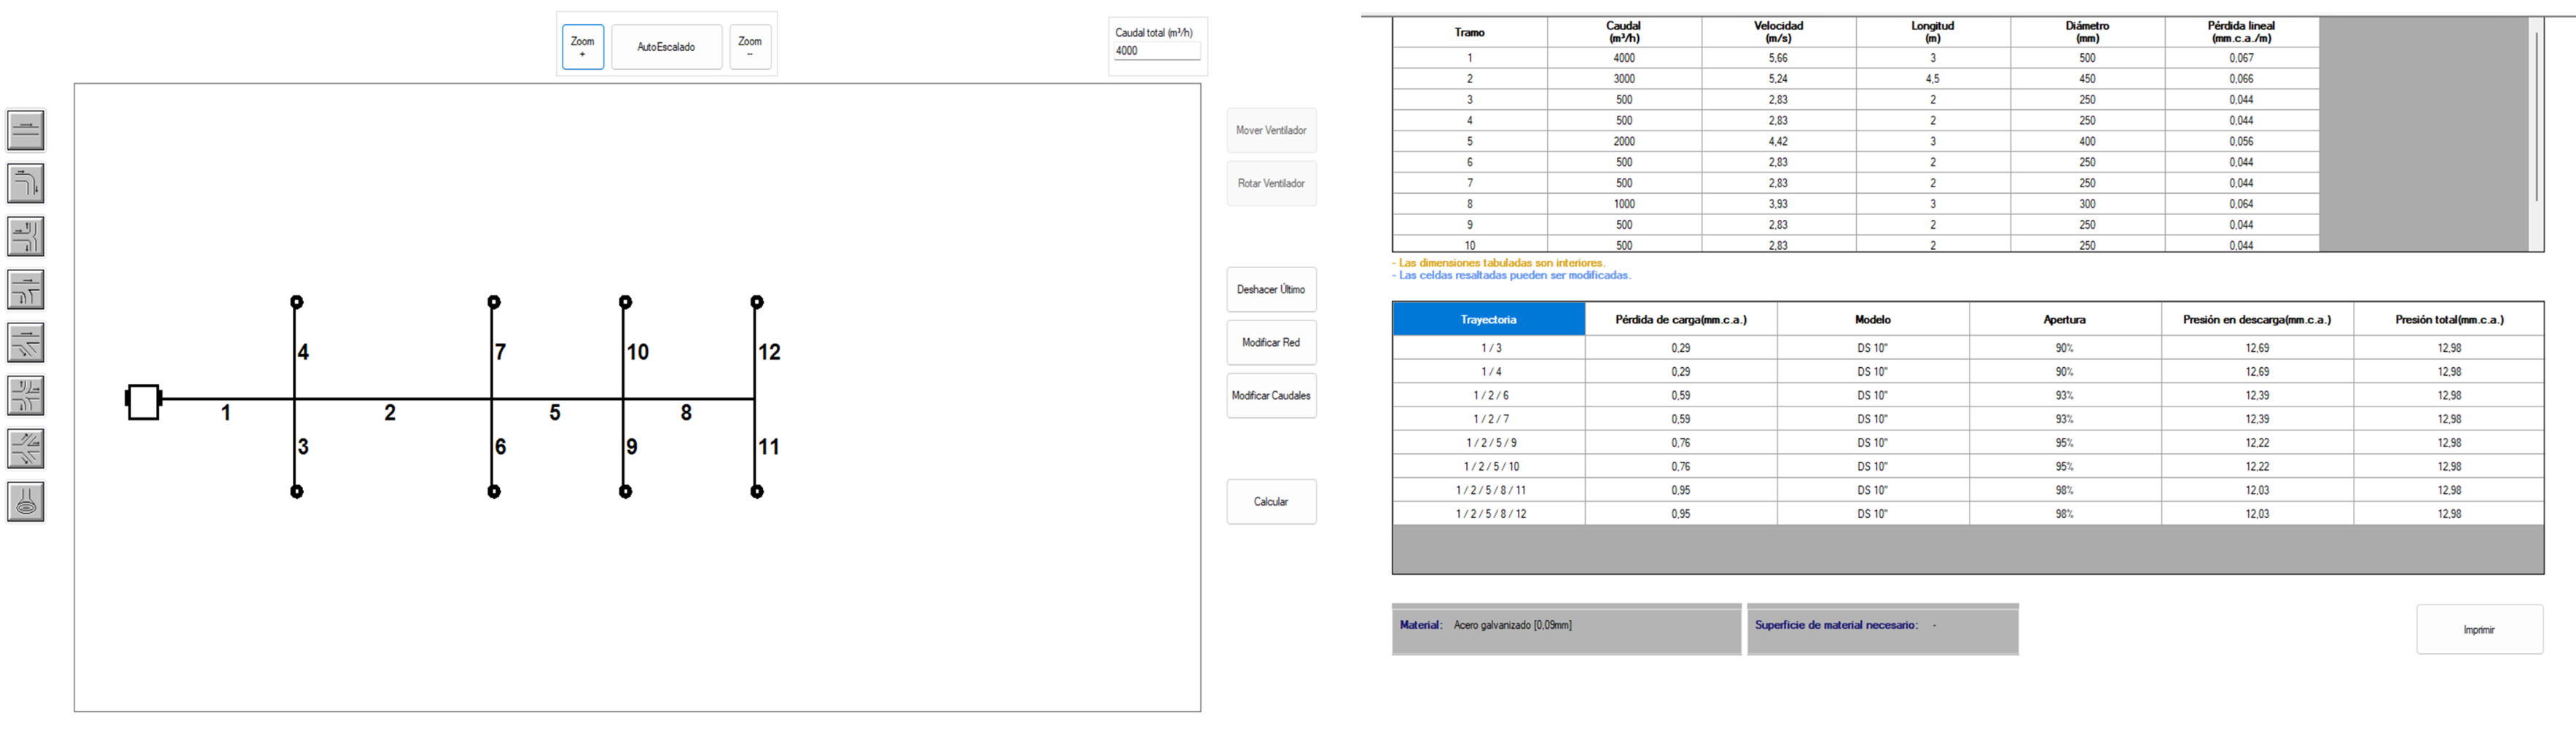Run the Calcular button
This screenshot has width=2576, height=735.
pyautogui.click(x=1271, y=502)
